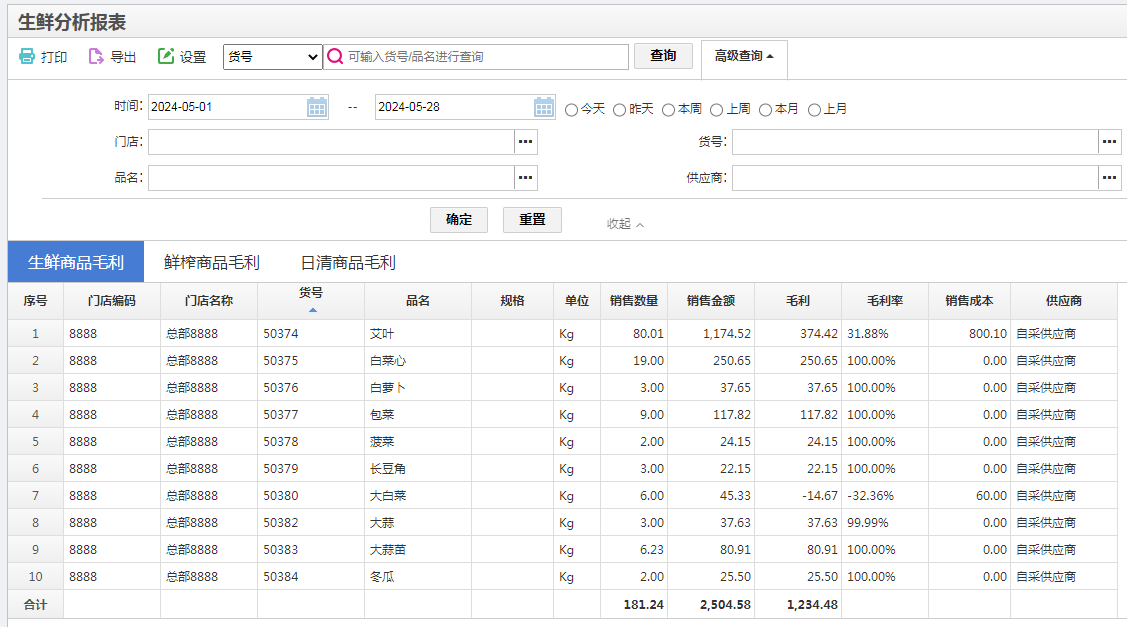Click the 单位 column header
Image resolution: width=1127 pixels, height=627 pixels.
point(576,301)
